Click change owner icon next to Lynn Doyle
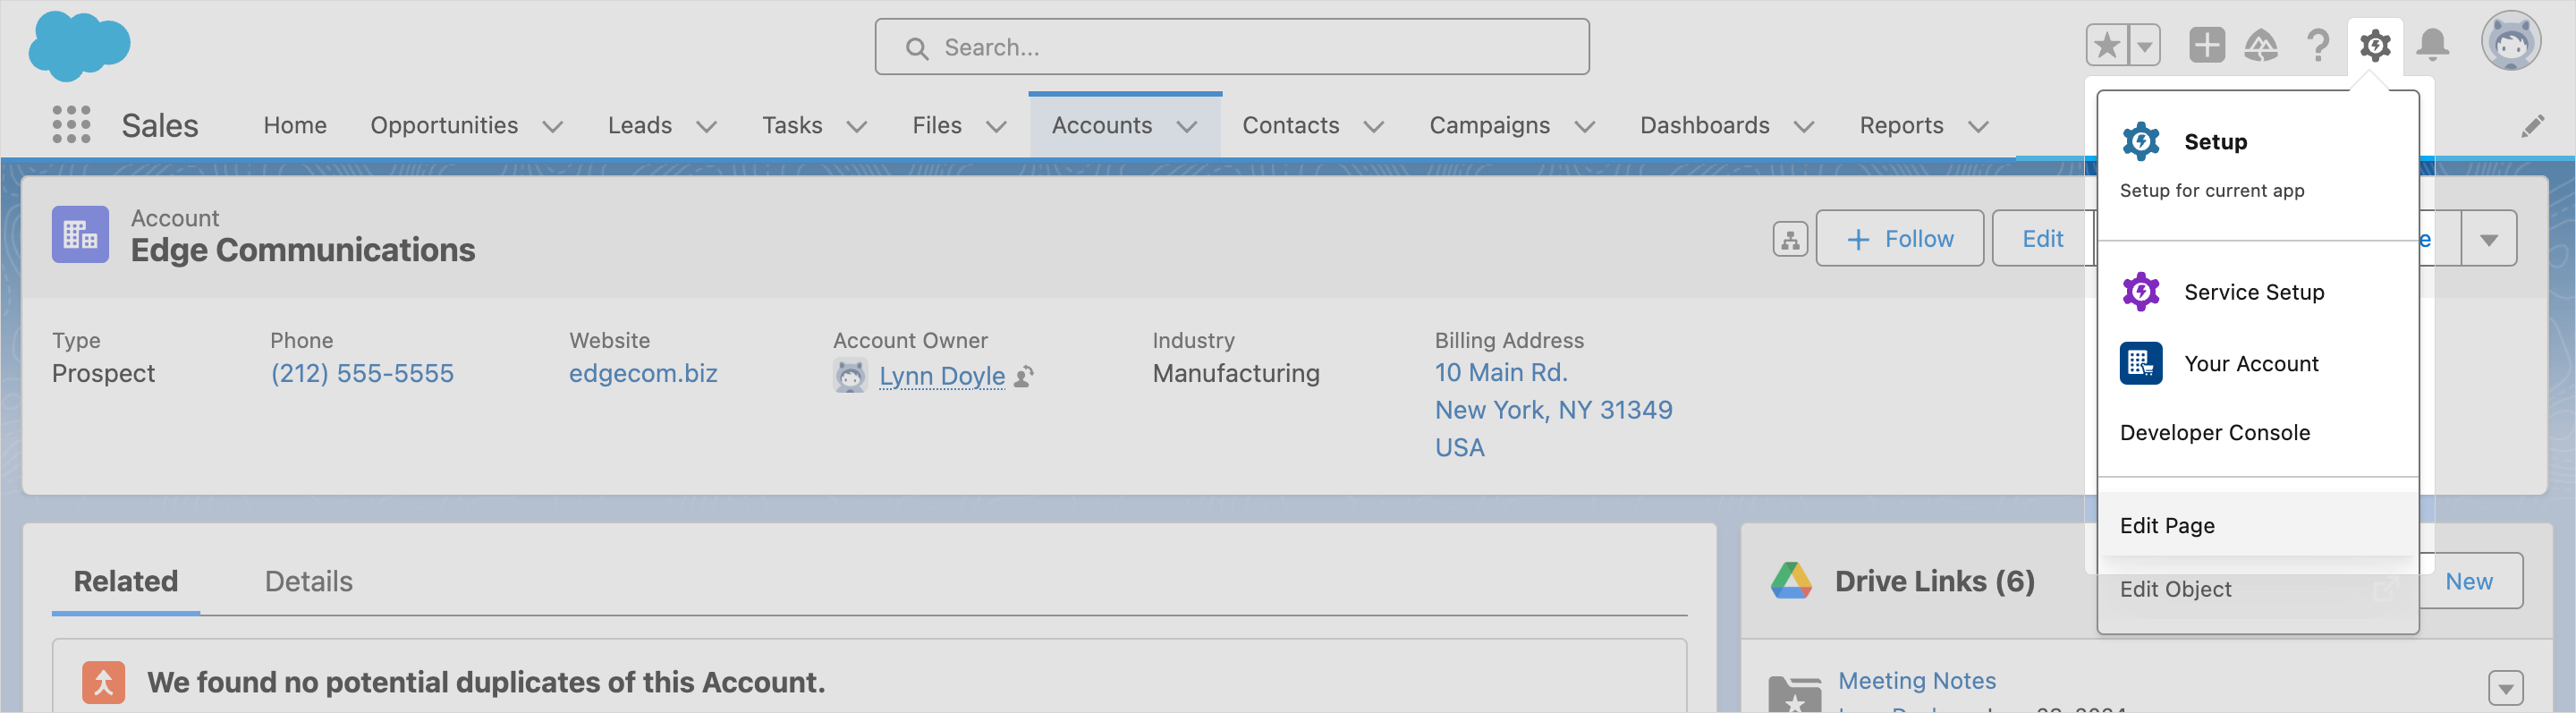Screen dimensions: 2576x713 1024,376
